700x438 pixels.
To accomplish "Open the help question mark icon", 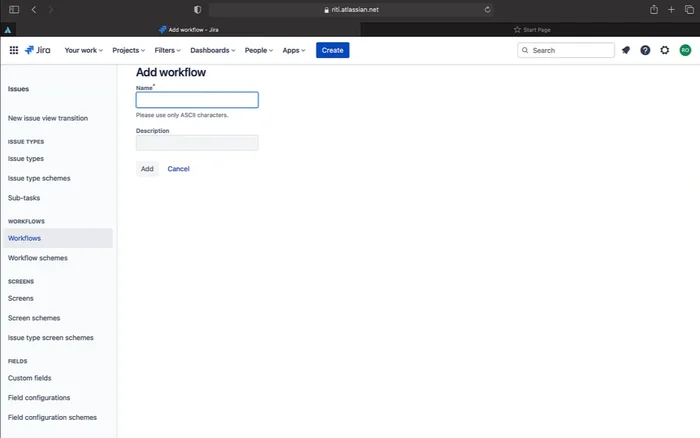I will pos(645,50).
